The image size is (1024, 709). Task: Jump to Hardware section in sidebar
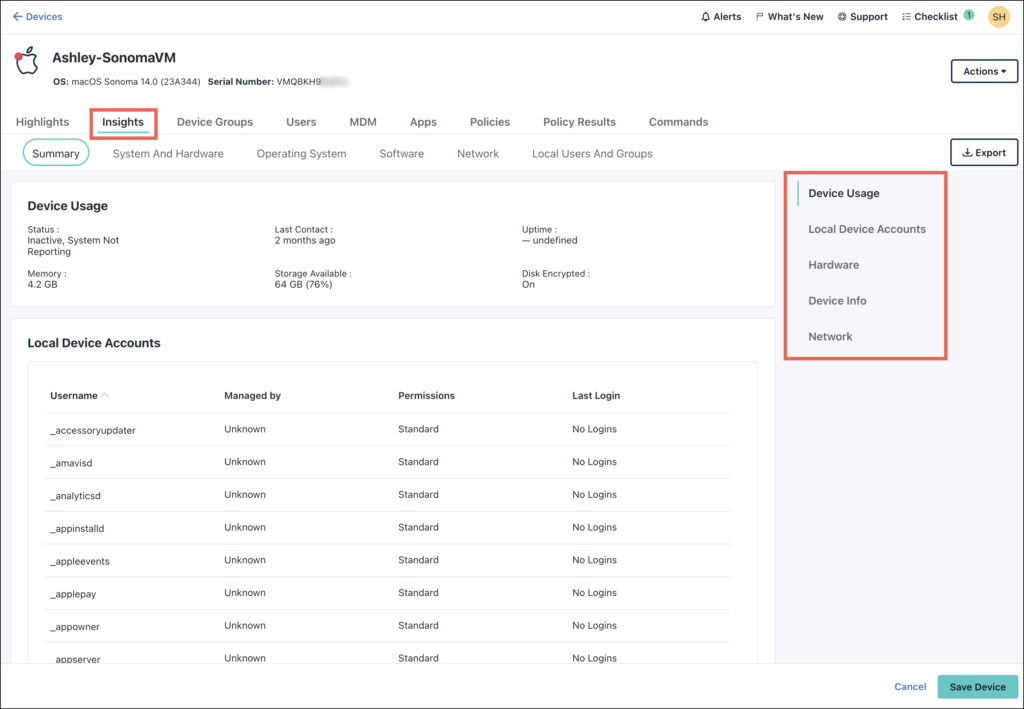(833, 265)
